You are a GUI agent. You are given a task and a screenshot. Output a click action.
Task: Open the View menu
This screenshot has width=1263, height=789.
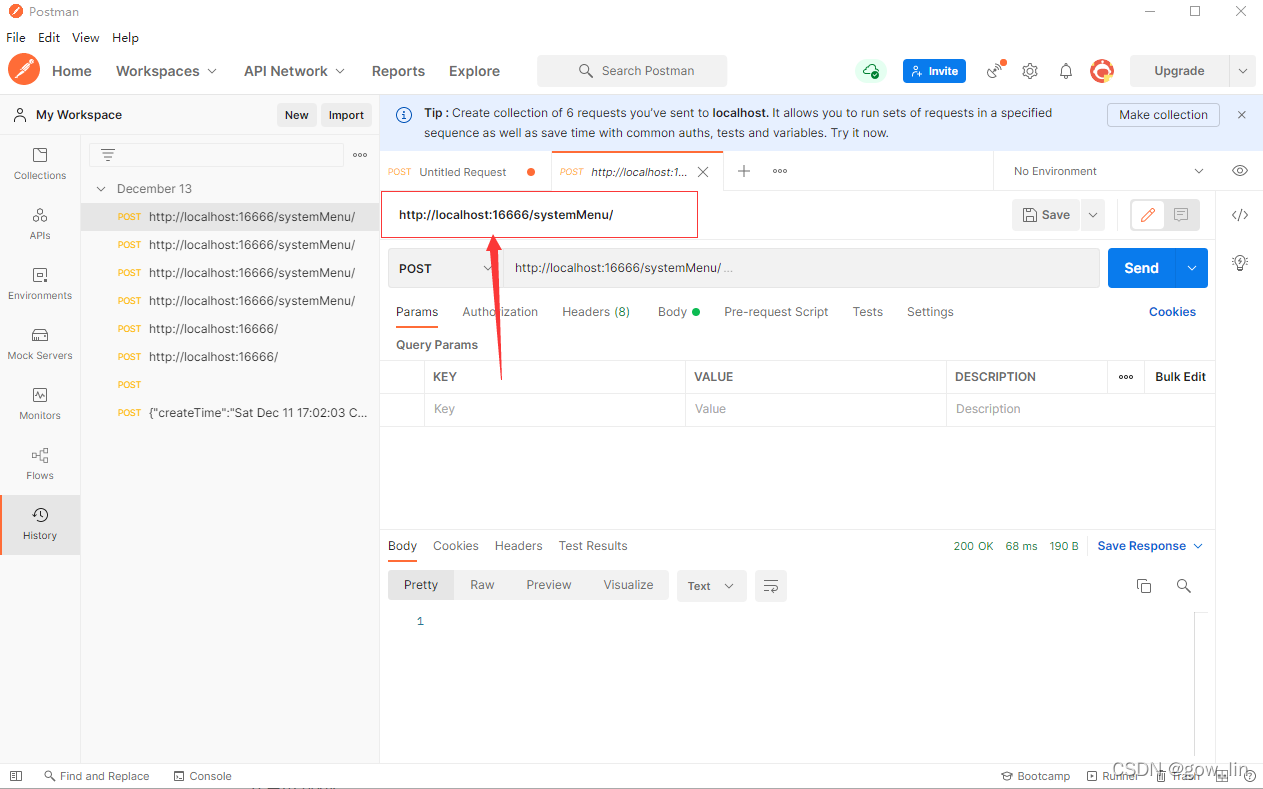[x=86, y=37]
